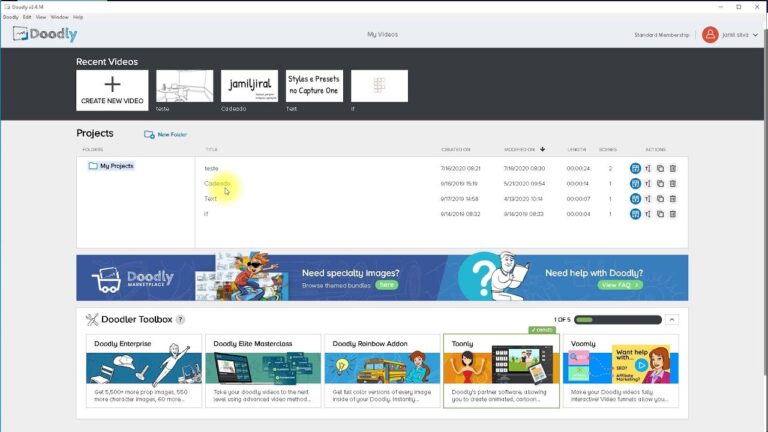The image size is (768, 432).
Task: Click the trash icon in the teste row
Action: [x=673, y=168]
